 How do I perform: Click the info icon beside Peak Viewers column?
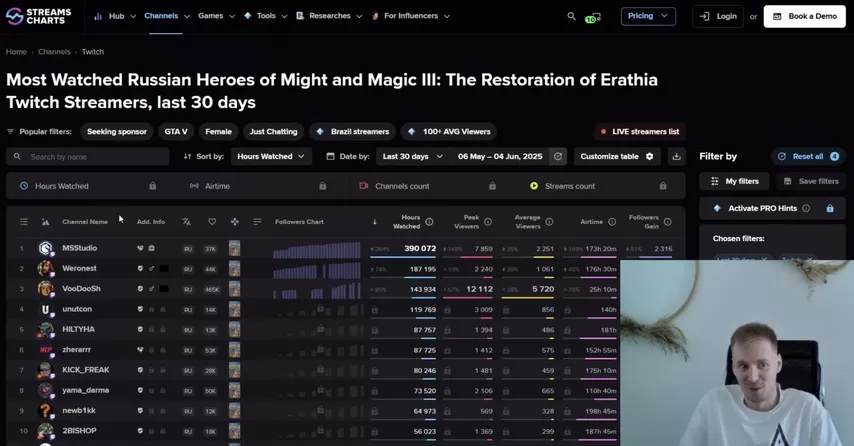pos(488,222)
